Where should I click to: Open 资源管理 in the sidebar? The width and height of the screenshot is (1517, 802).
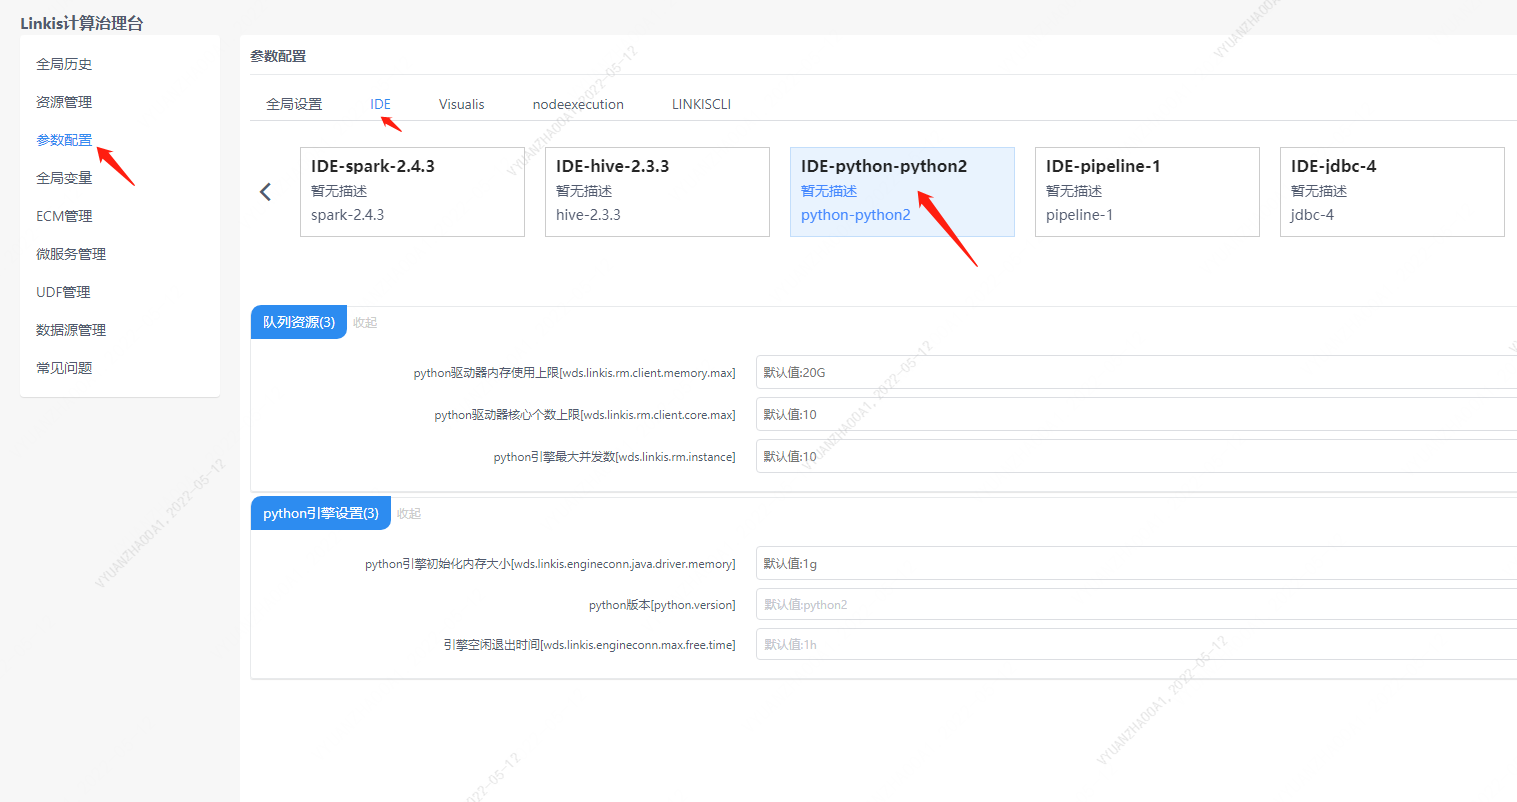pyautogui.click(x=64, y=101)
